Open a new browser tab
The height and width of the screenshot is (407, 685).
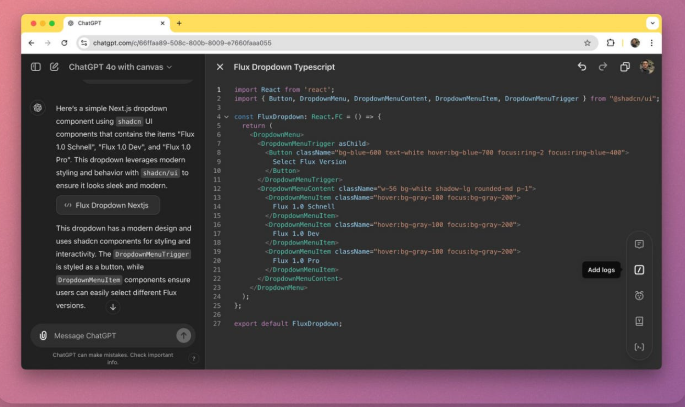pyautogui.click(x=179, y=23)
